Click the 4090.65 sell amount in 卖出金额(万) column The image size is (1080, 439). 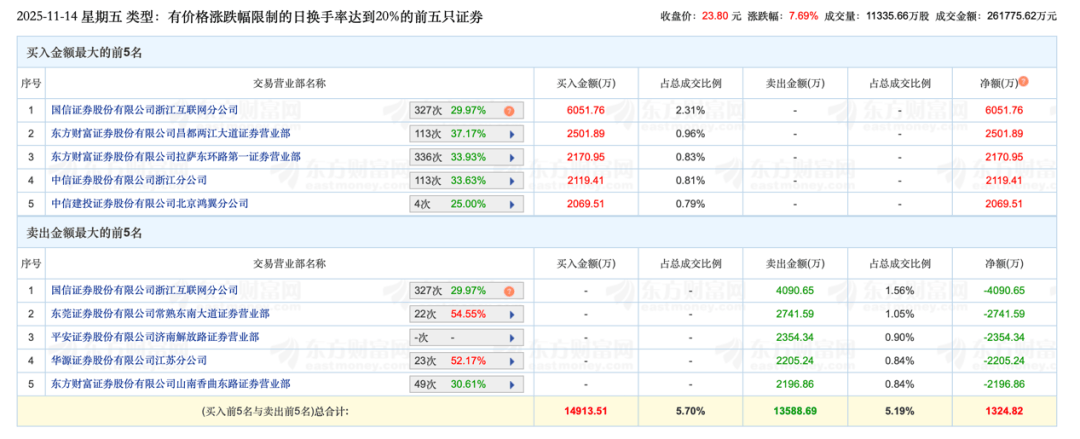coord(794,290)
